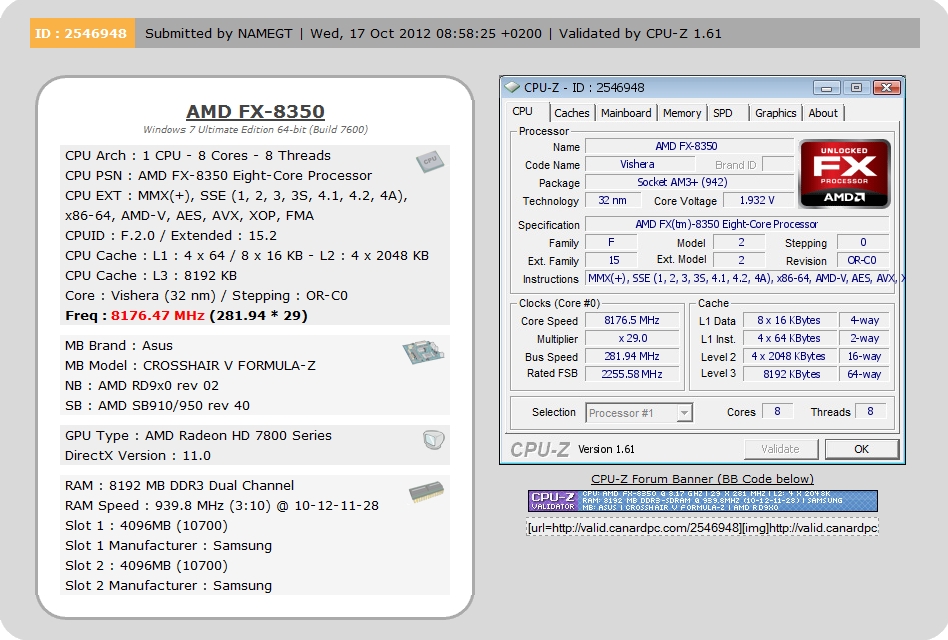This screenshot has width=948, height=640.
Task: Click the DirectX Version : 11.0 line
Action: coord(138,455)
